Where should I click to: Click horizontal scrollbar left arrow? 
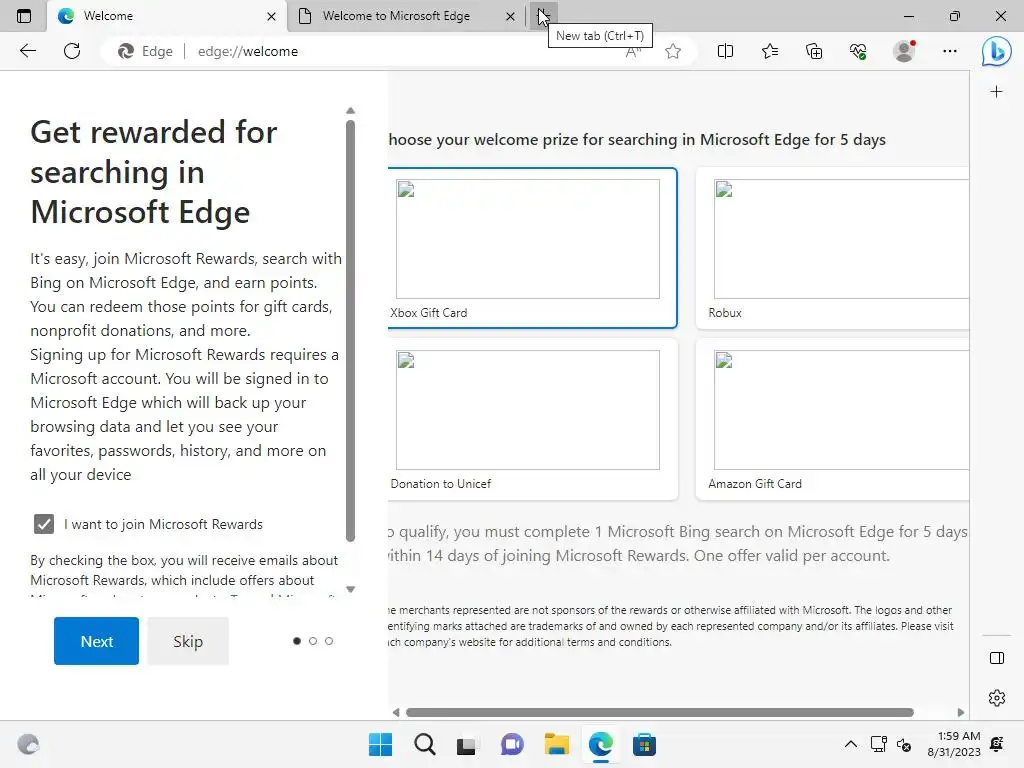(396, 712)
